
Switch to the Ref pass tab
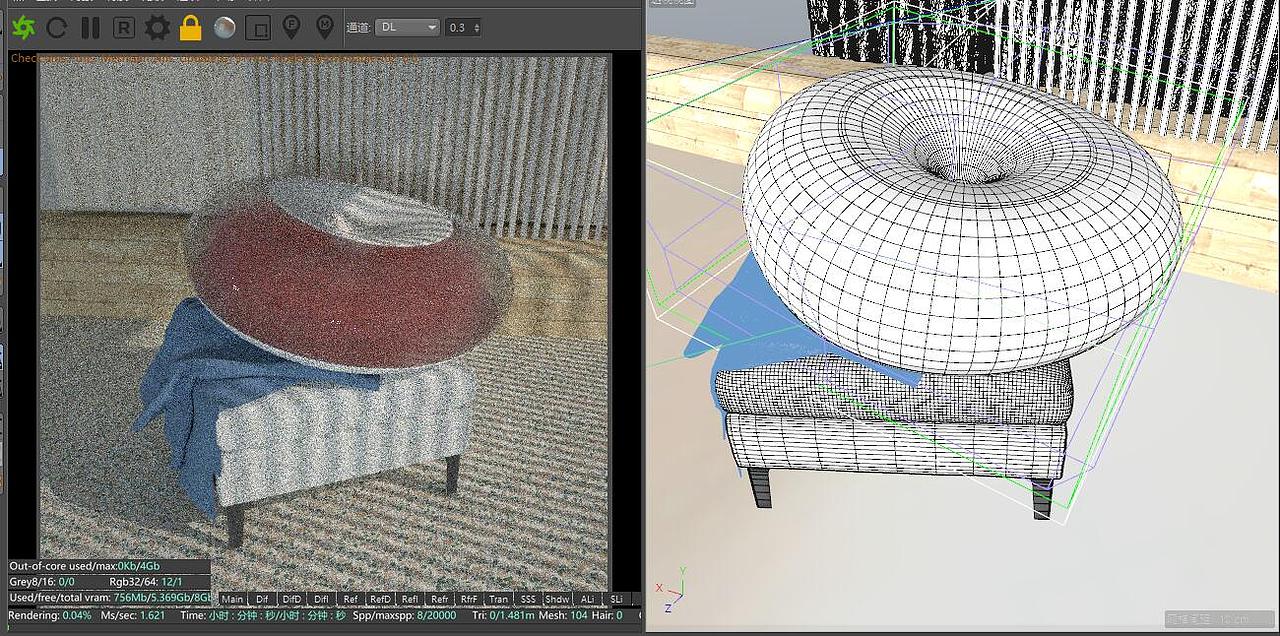click(x=350, y=599)
